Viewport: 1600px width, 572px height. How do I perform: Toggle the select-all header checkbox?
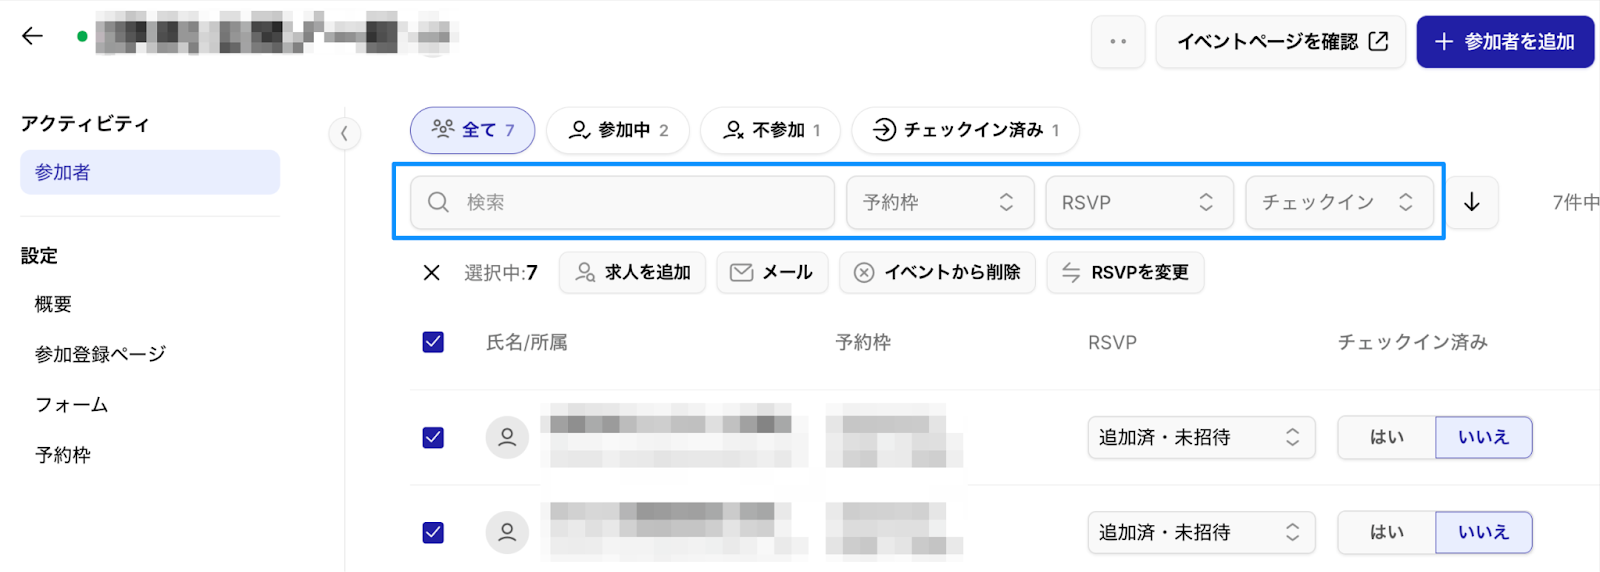tap(433, 342)
